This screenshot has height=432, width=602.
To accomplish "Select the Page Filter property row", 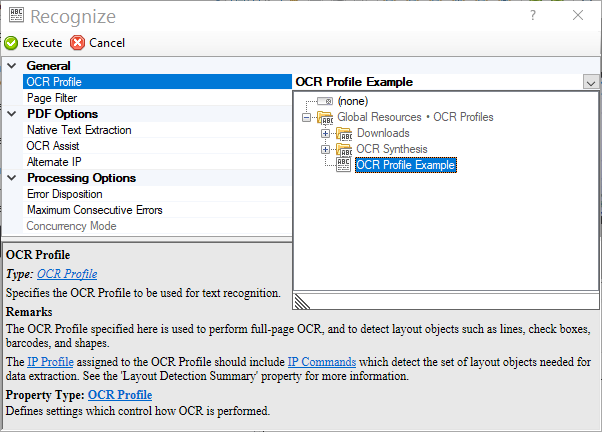I will pyautogui.click(x=52, y=98).
